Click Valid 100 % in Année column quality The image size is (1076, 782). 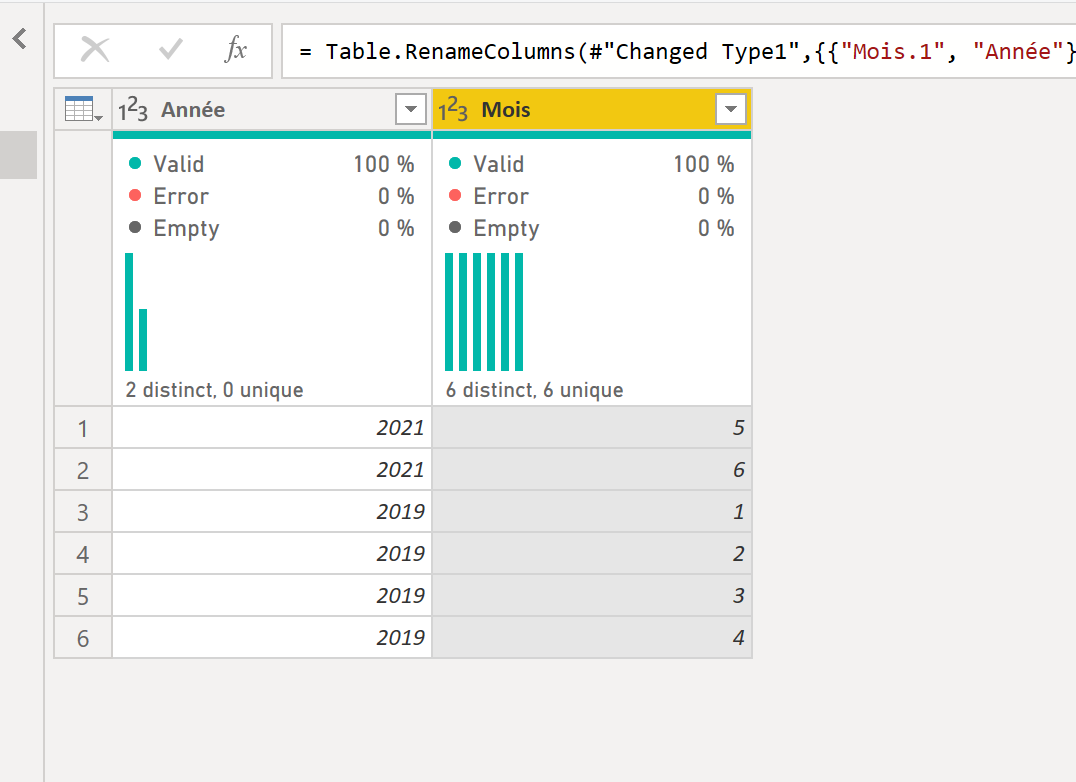pyautogui.click(x=271, y=164)
